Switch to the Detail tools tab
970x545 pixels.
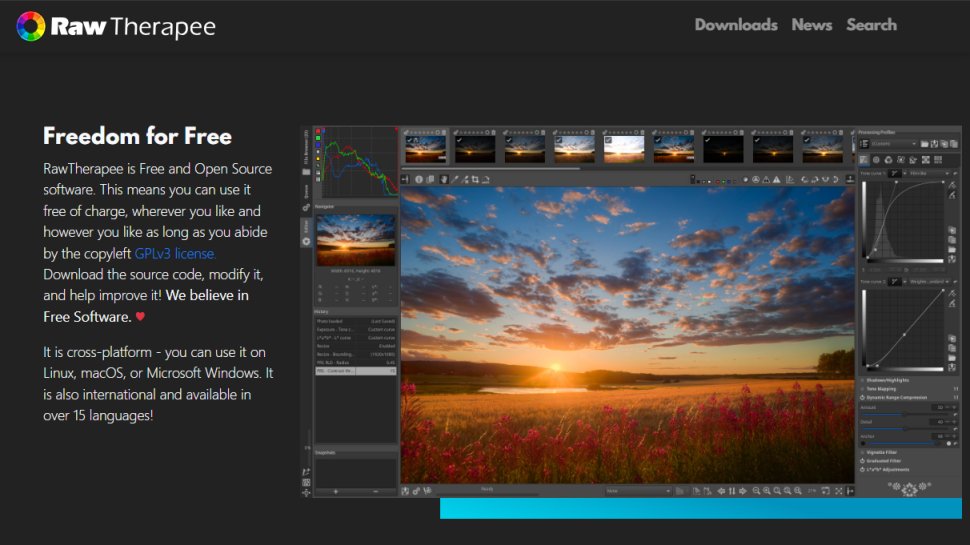tap(876, 160)
